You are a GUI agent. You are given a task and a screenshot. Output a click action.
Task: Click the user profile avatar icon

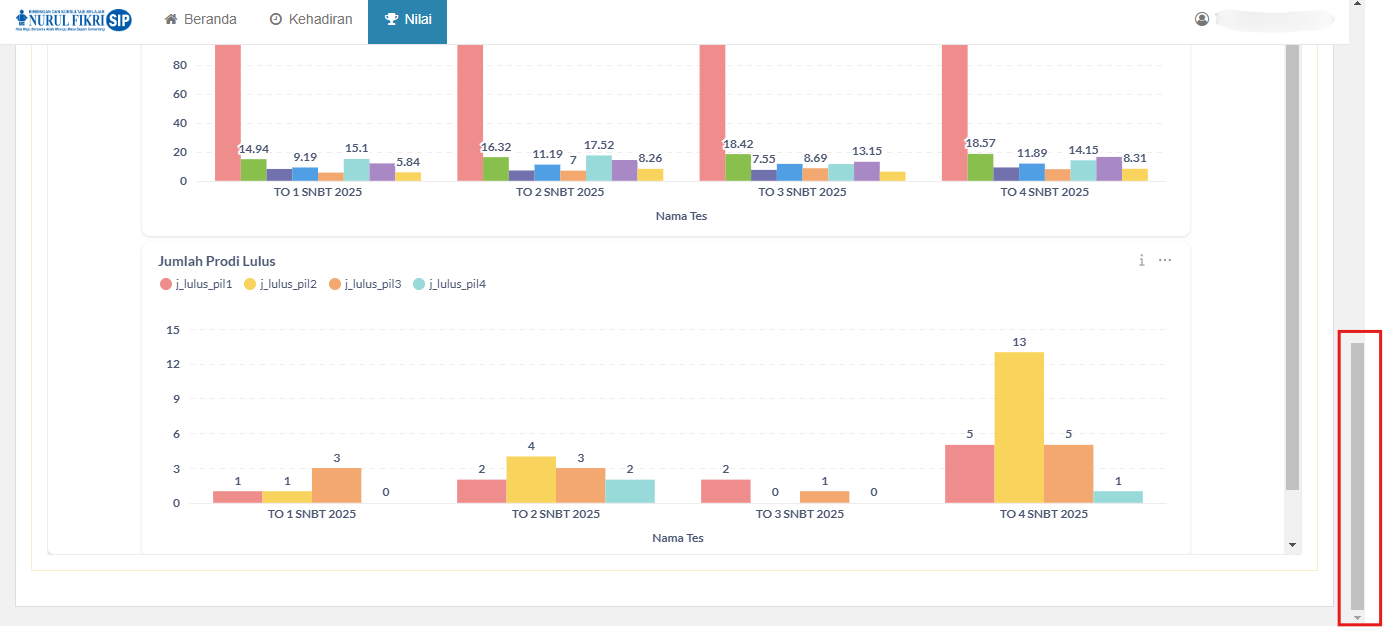point(1202,19)
